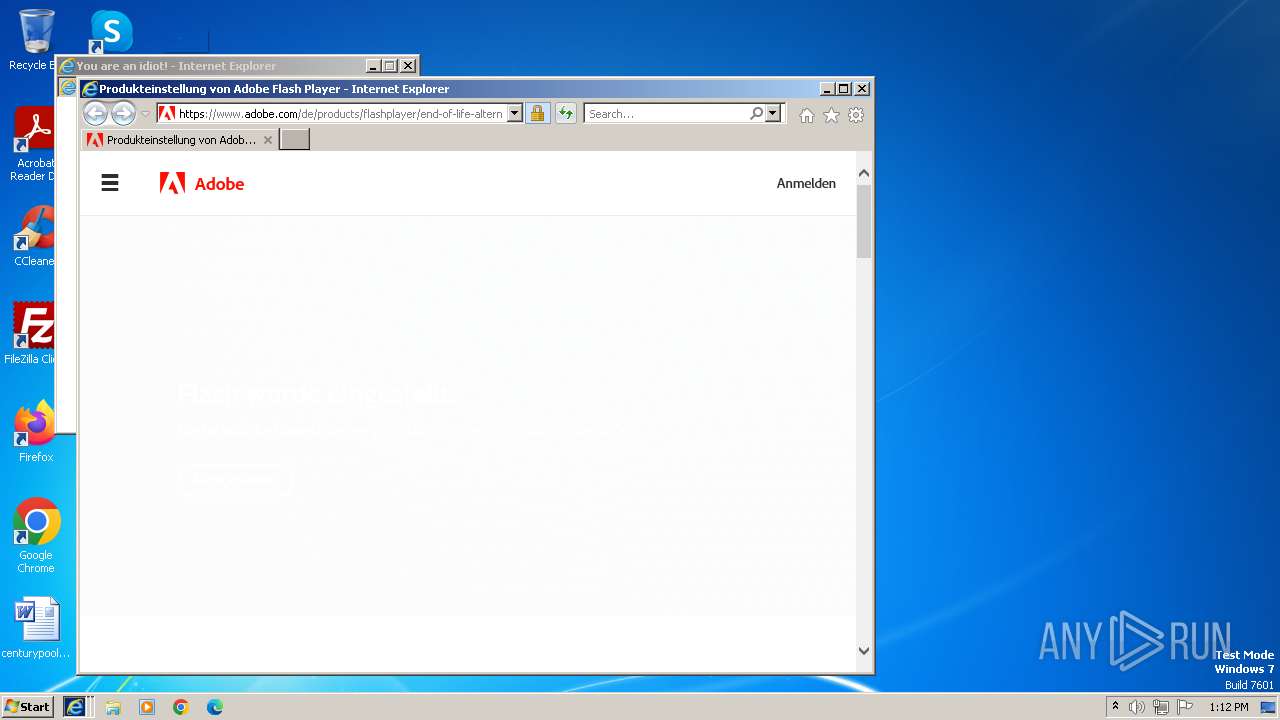1280x720 pixels.
Task: Open the Skype desktop shortcut
Action: [x=111, y=32]
